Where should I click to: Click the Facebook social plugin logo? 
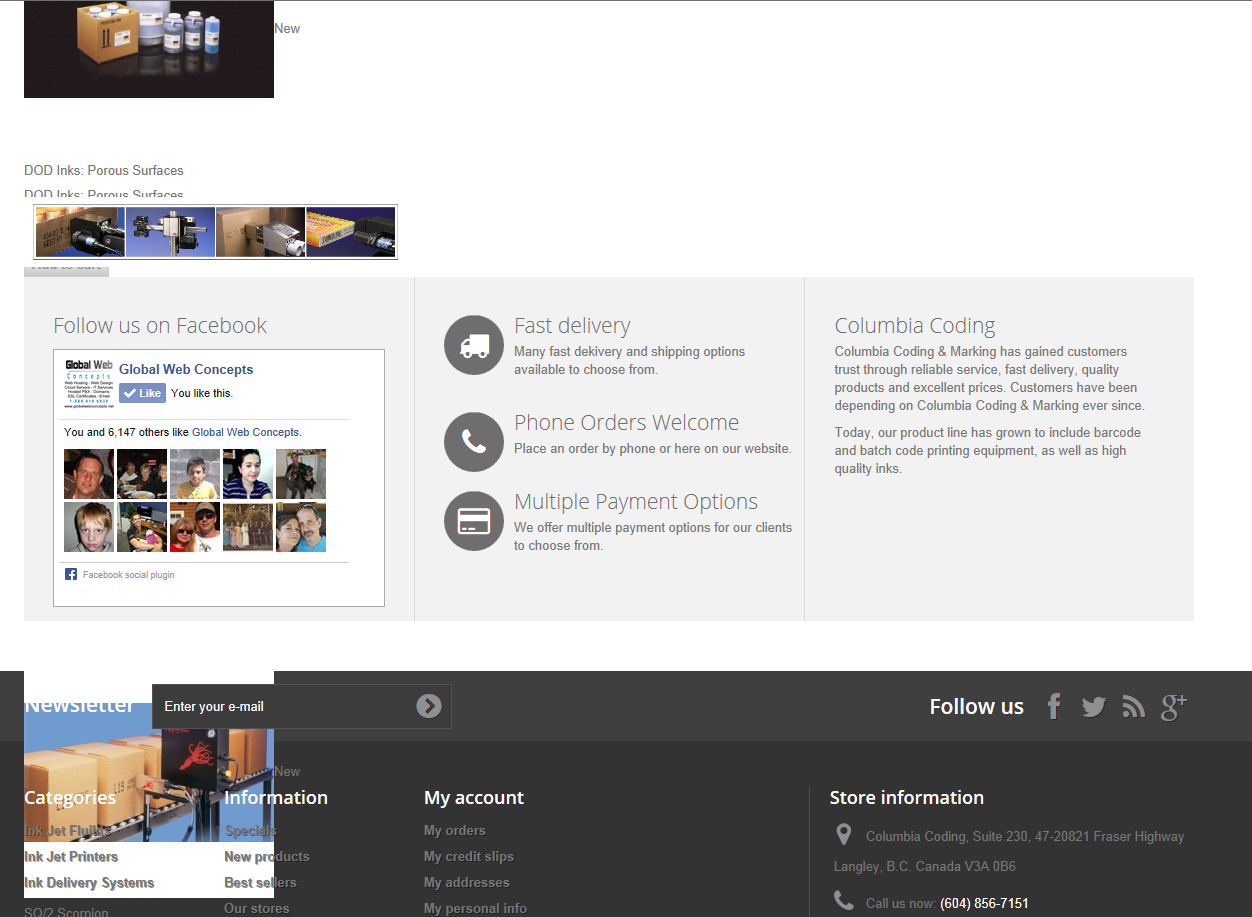(x=71, y=574)
